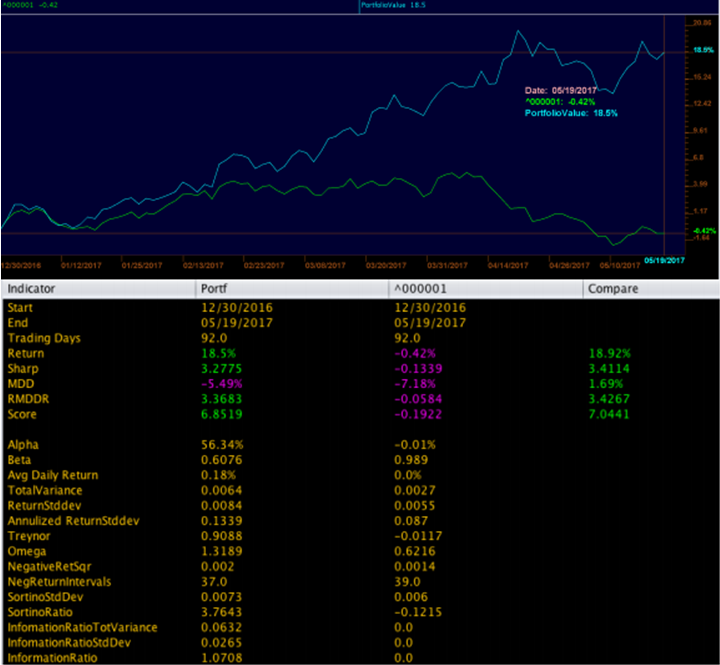The image size is (720, 665).
Task: Click the Compare Return value 18.92%
Action: (610, 354)
